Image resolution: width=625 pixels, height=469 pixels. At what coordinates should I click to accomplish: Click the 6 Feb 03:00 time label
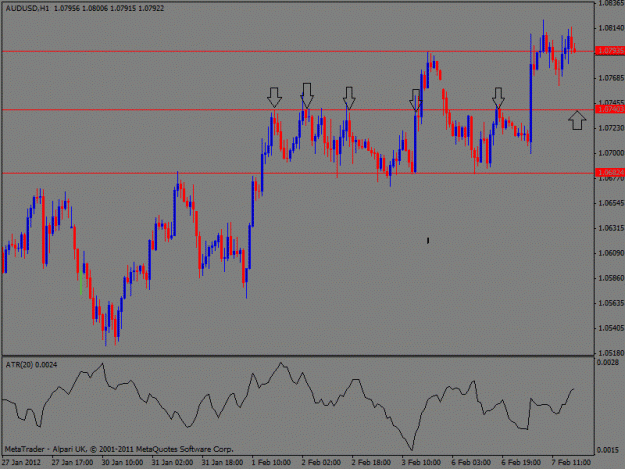pos(471,463)
